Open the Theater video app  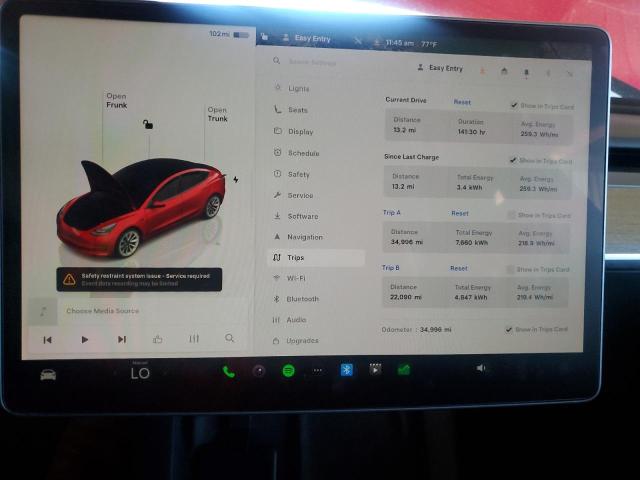coord(375,369)
